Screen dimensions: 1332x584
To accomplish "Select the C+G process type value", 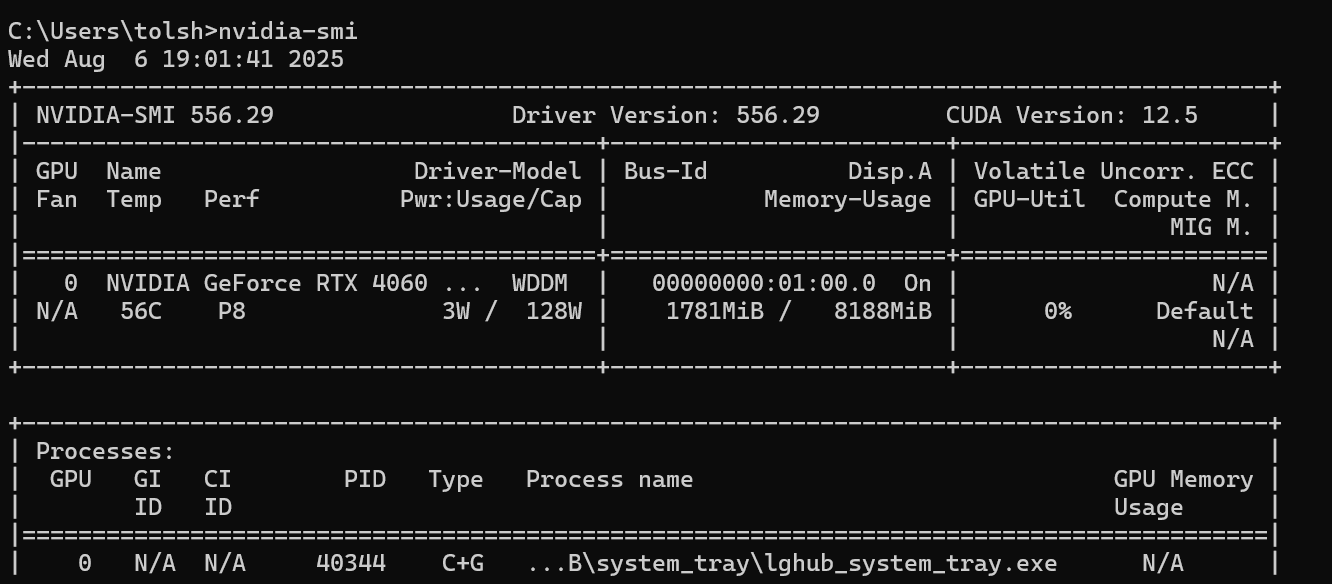I will coord(463,563).
